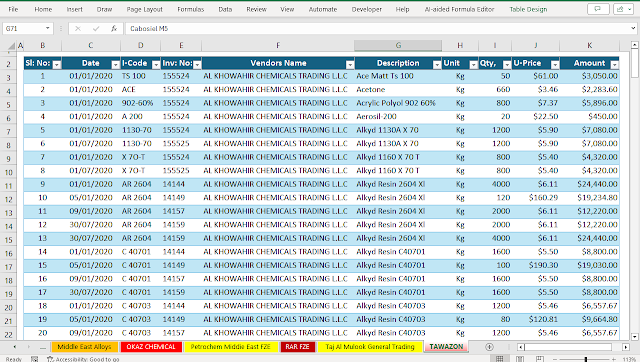Switch to RAR FZE sheet

point(298,347)
